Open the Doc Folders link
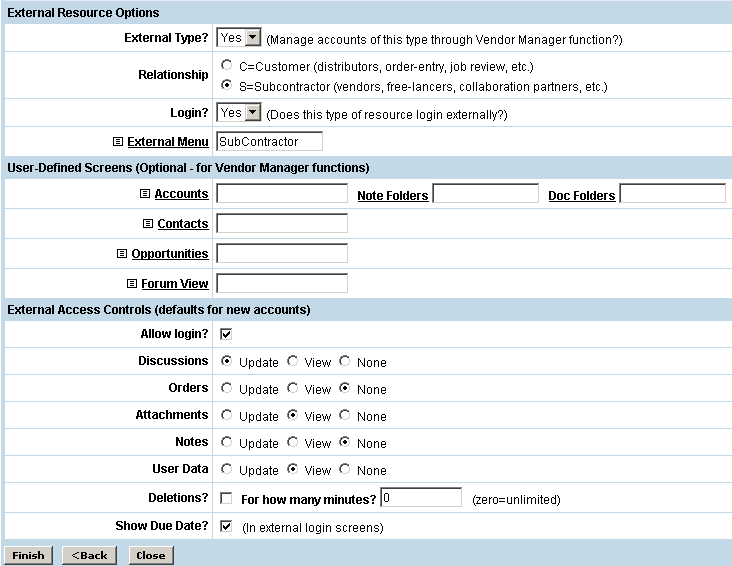The width and height of the screenshot is (732, 566). click(582, 196)
